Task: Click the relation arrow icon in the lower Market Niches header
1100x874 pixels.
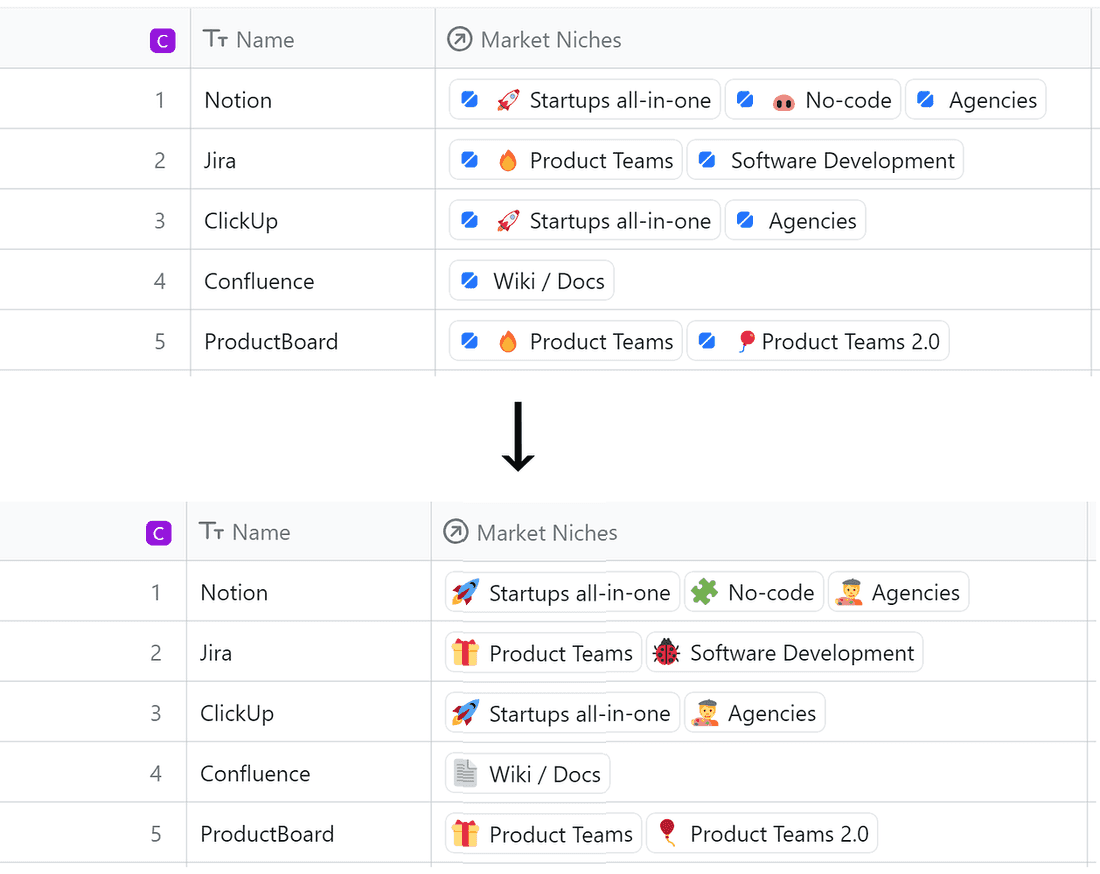Action: tap(455, 533)
